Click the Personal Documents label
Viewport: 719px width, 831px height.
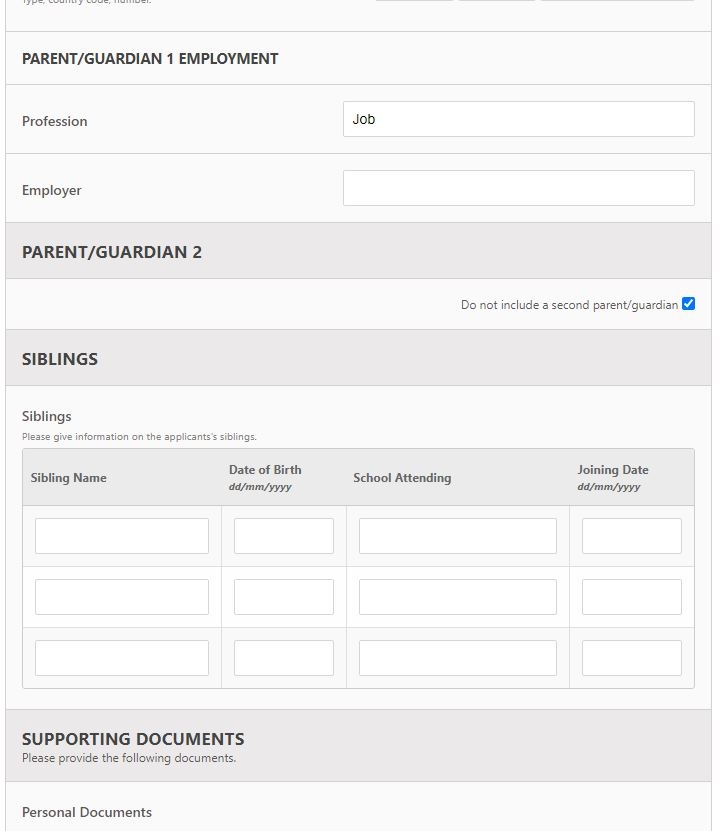(87, 812)
